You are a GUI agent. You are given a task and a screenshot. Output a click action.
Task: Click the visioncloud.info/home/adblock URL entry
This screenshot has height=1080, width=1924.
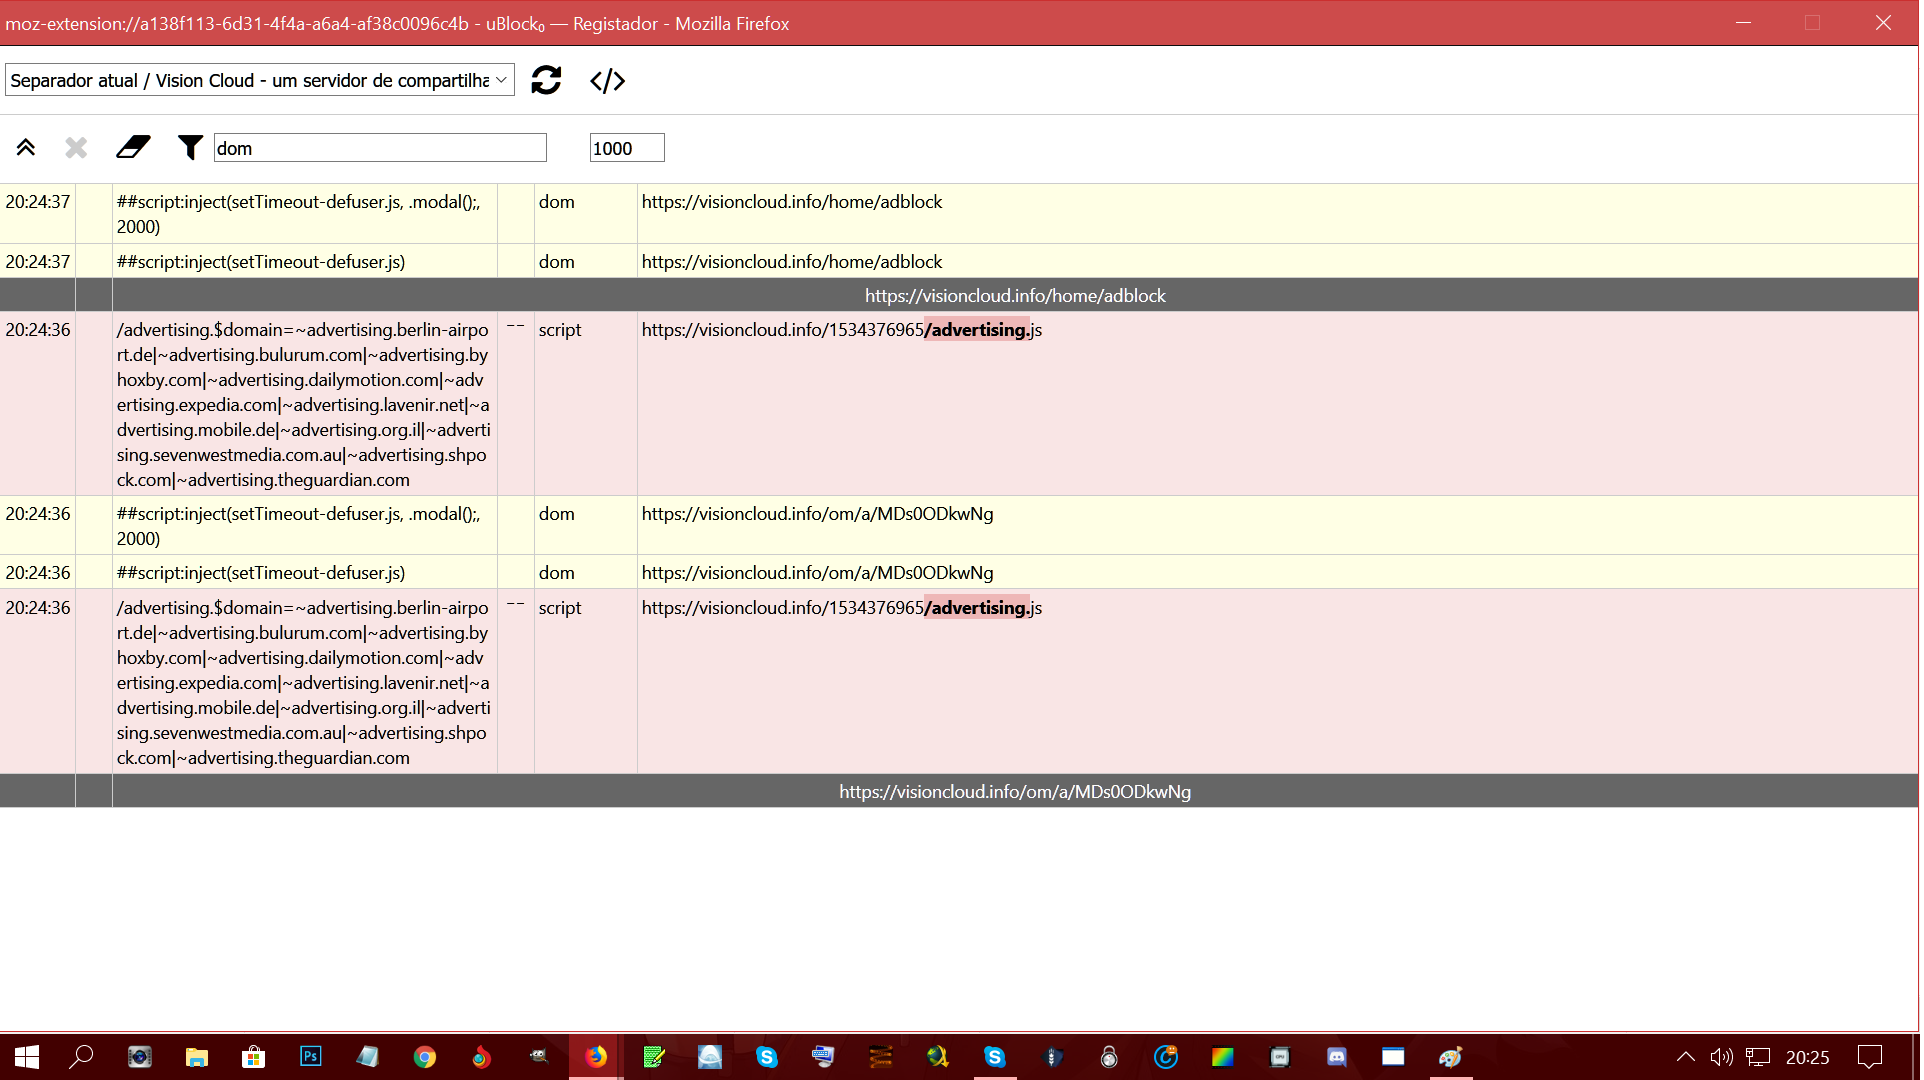[x=792, y=202]
